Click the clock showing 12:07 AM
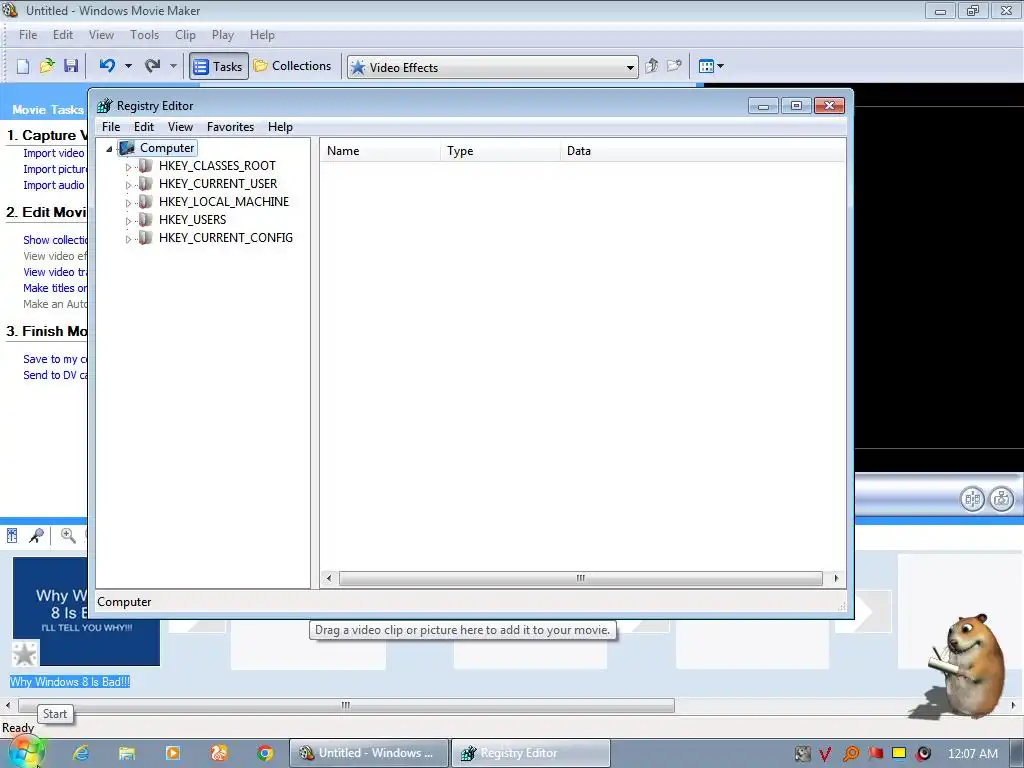Screen dimensions: 1024x768 (973, 754)
